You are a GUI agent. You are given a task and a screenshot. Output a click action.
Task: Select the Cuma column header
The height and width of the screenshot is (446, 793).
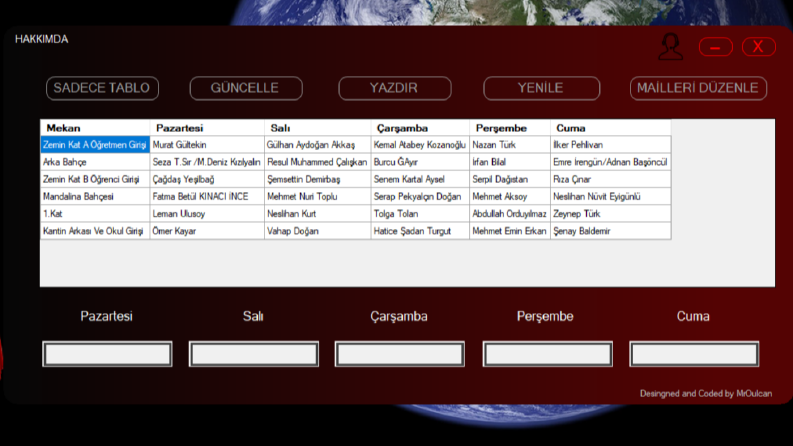[611, 128]
